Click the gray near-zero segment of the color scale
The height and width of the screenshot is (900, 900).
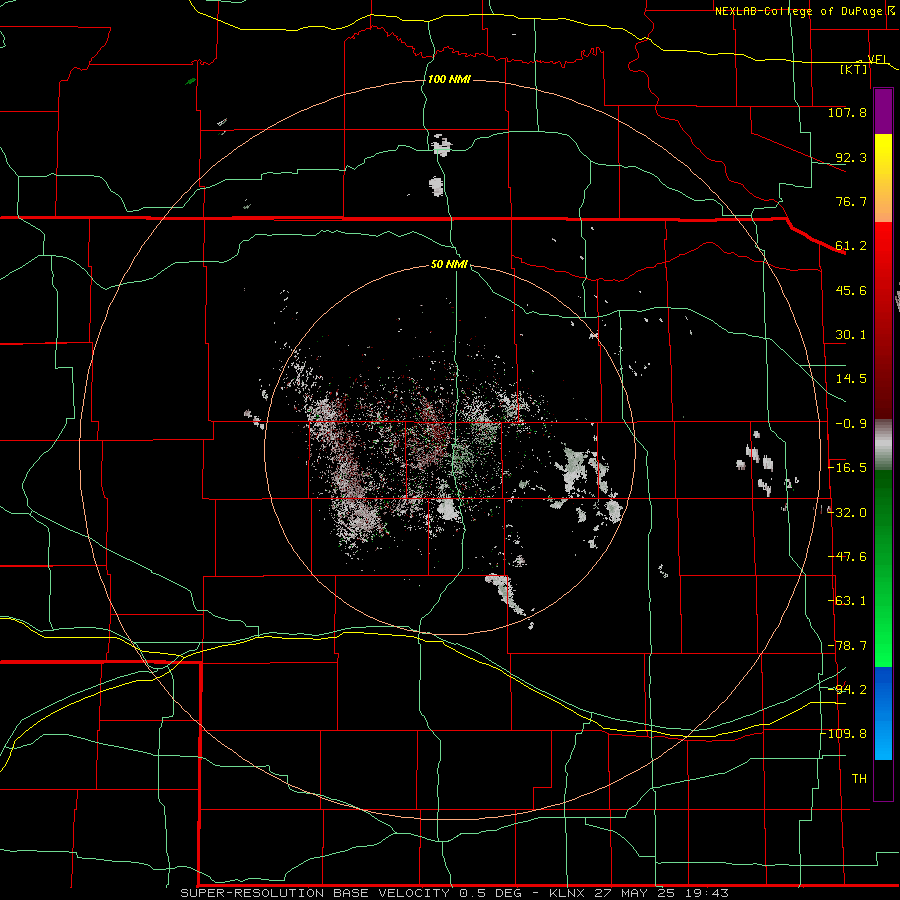tap(883, 445)
